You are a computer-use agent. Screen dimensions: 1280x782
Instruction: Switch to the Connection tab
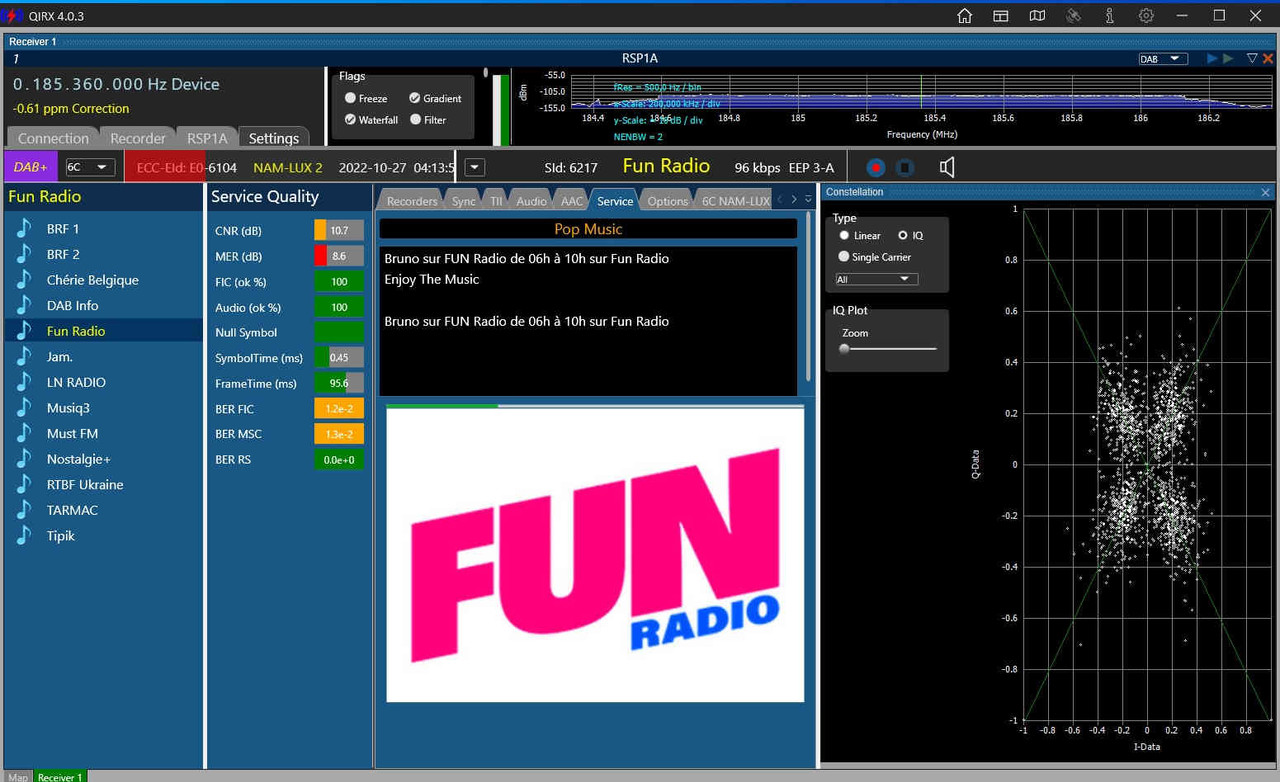[x=53, y=138]
